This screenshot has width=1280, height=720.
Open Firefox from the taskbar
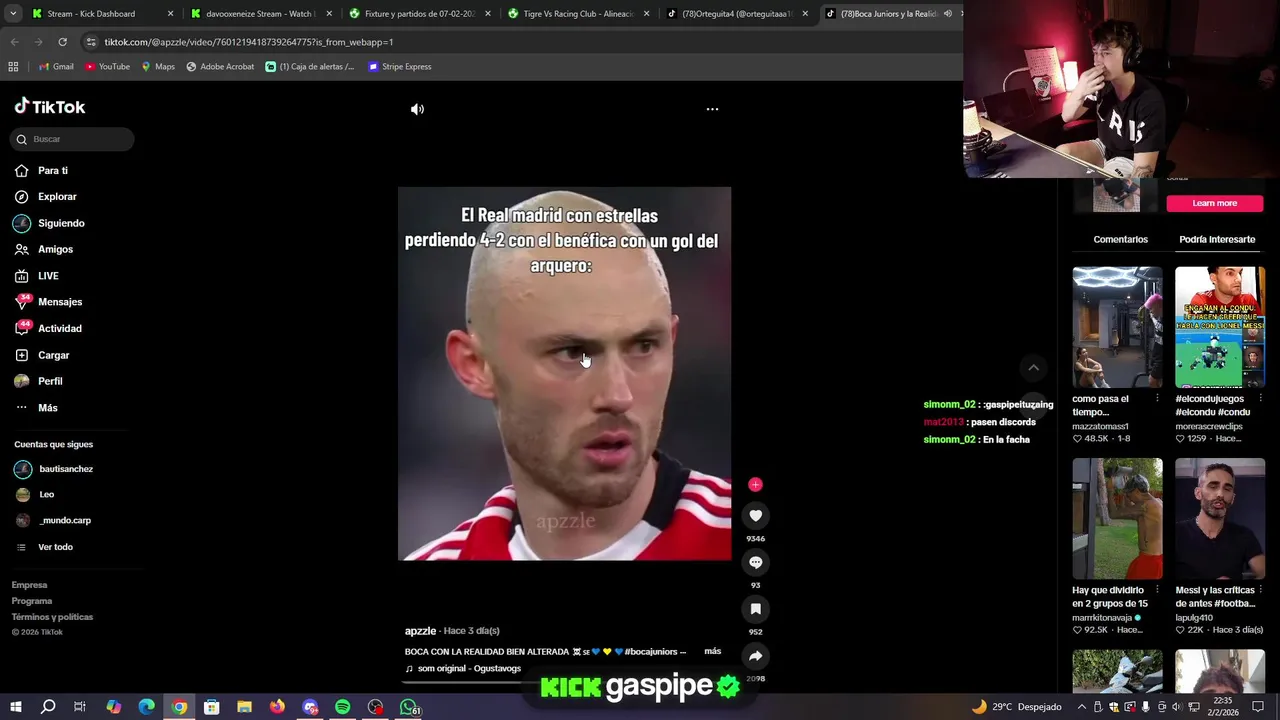(x=277, y=707)
